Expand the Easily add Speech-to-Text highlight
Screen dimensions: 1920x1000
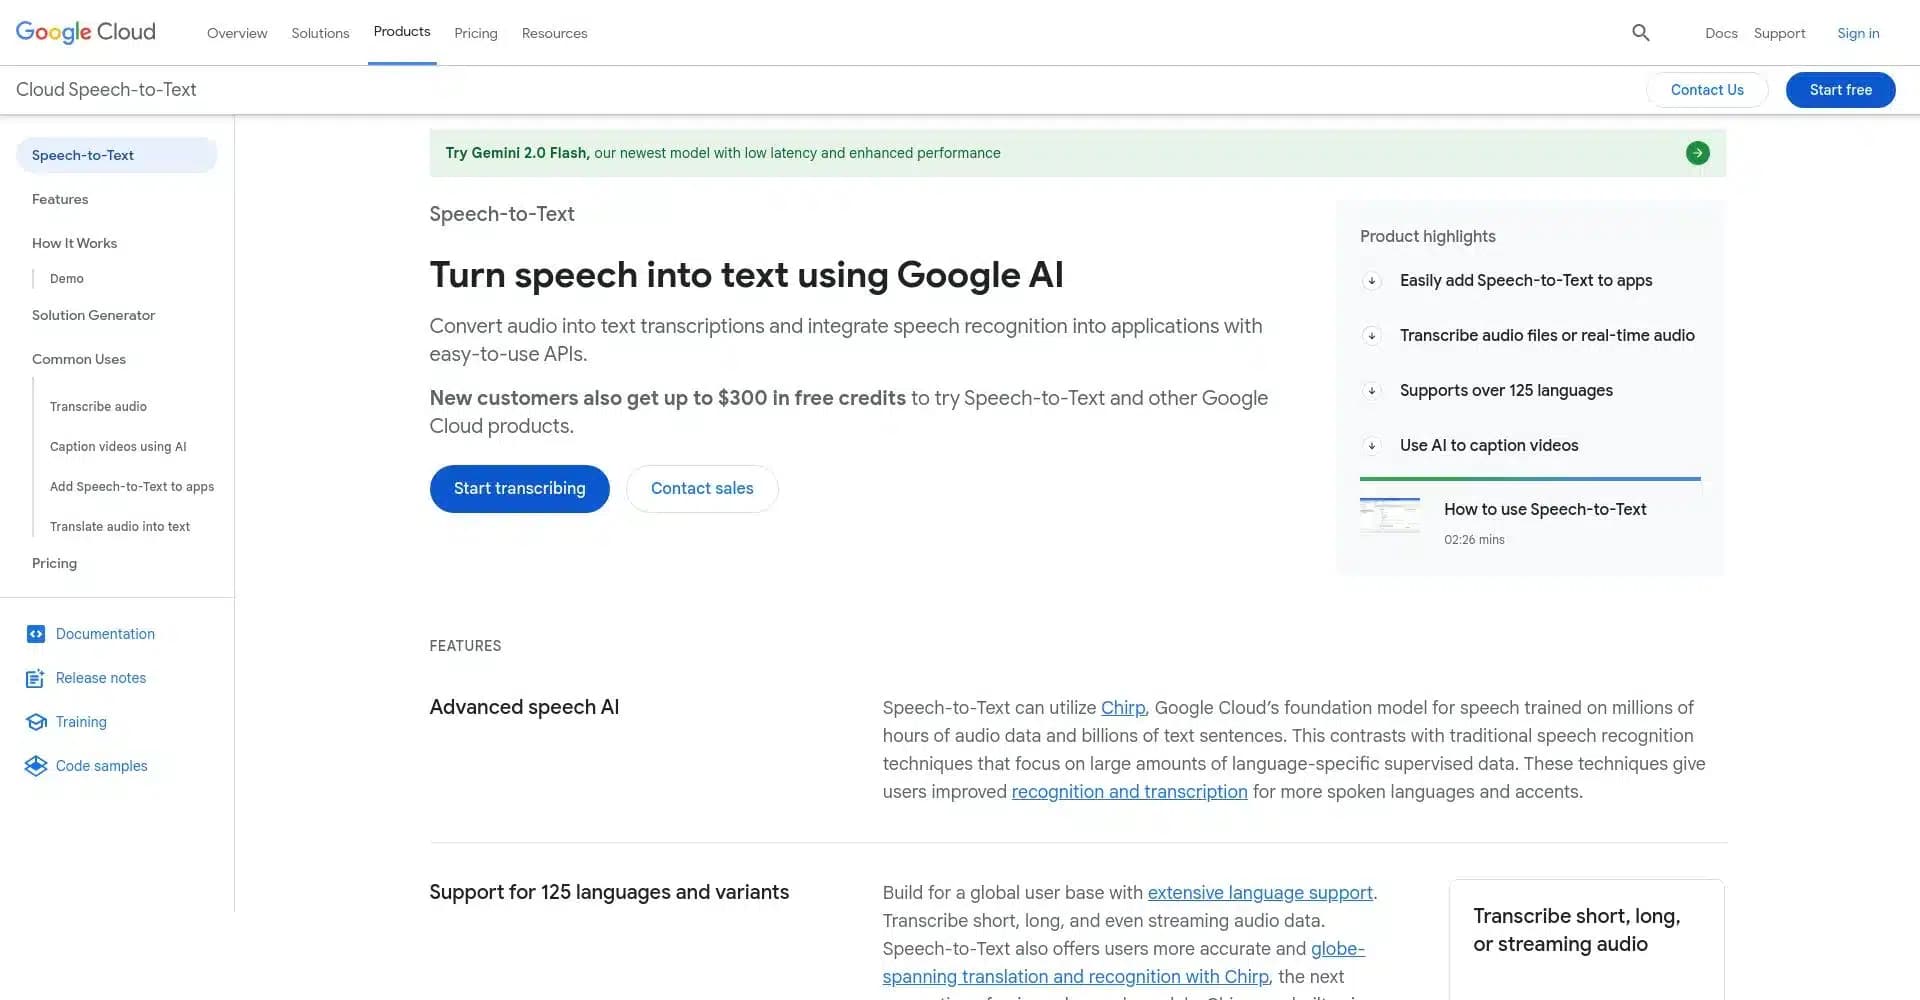coord(1371,281)
